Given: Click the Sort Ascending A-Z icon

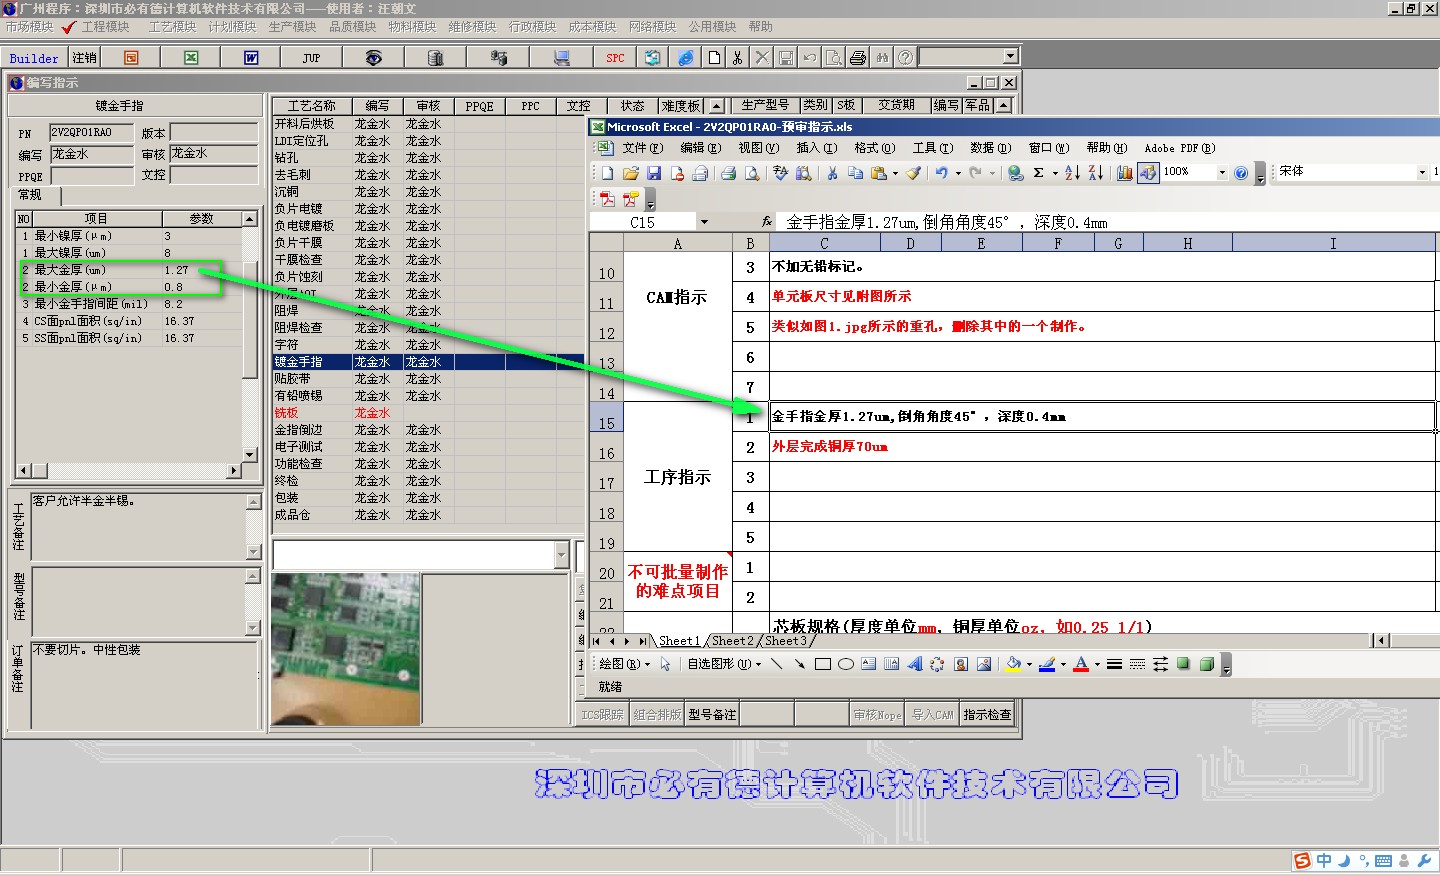Looking at the screenshot, I should click(1072, 173).
